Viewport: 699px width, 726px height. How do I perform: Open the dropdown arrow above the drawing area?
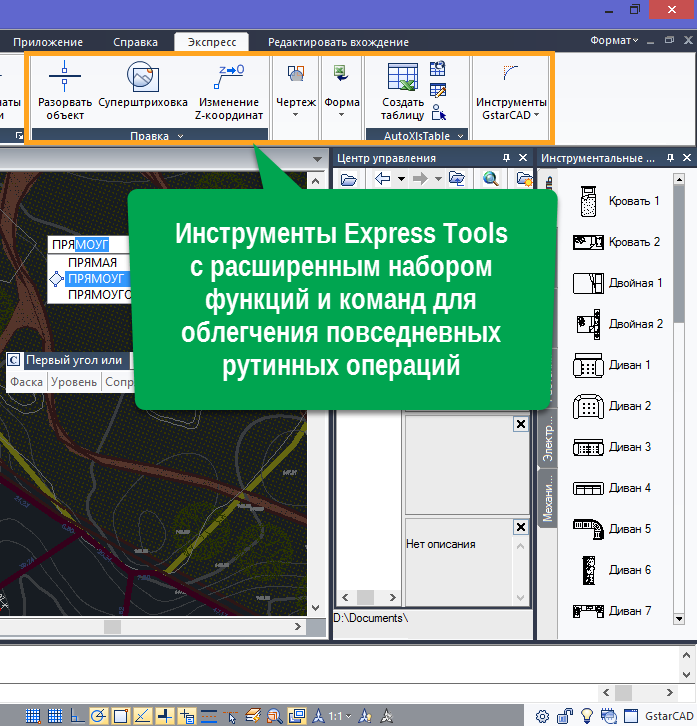pos(317,159)
